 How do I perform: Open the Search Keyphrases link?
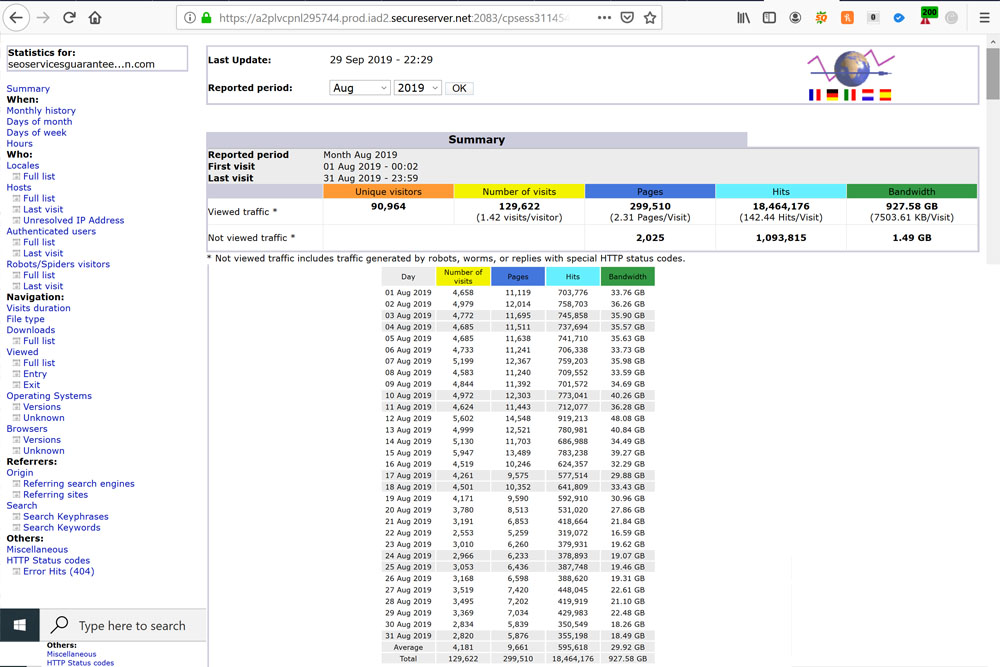click(66, 517)
